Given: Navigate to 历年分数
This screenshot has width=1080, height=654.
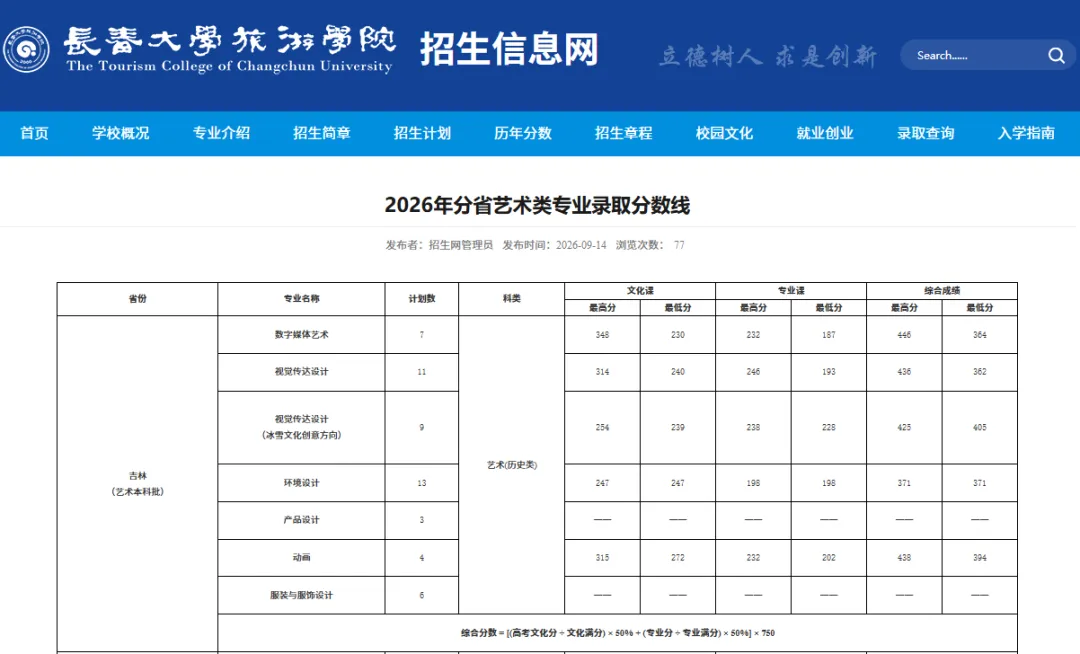Looking at the screenshot, I should point(523,134).
